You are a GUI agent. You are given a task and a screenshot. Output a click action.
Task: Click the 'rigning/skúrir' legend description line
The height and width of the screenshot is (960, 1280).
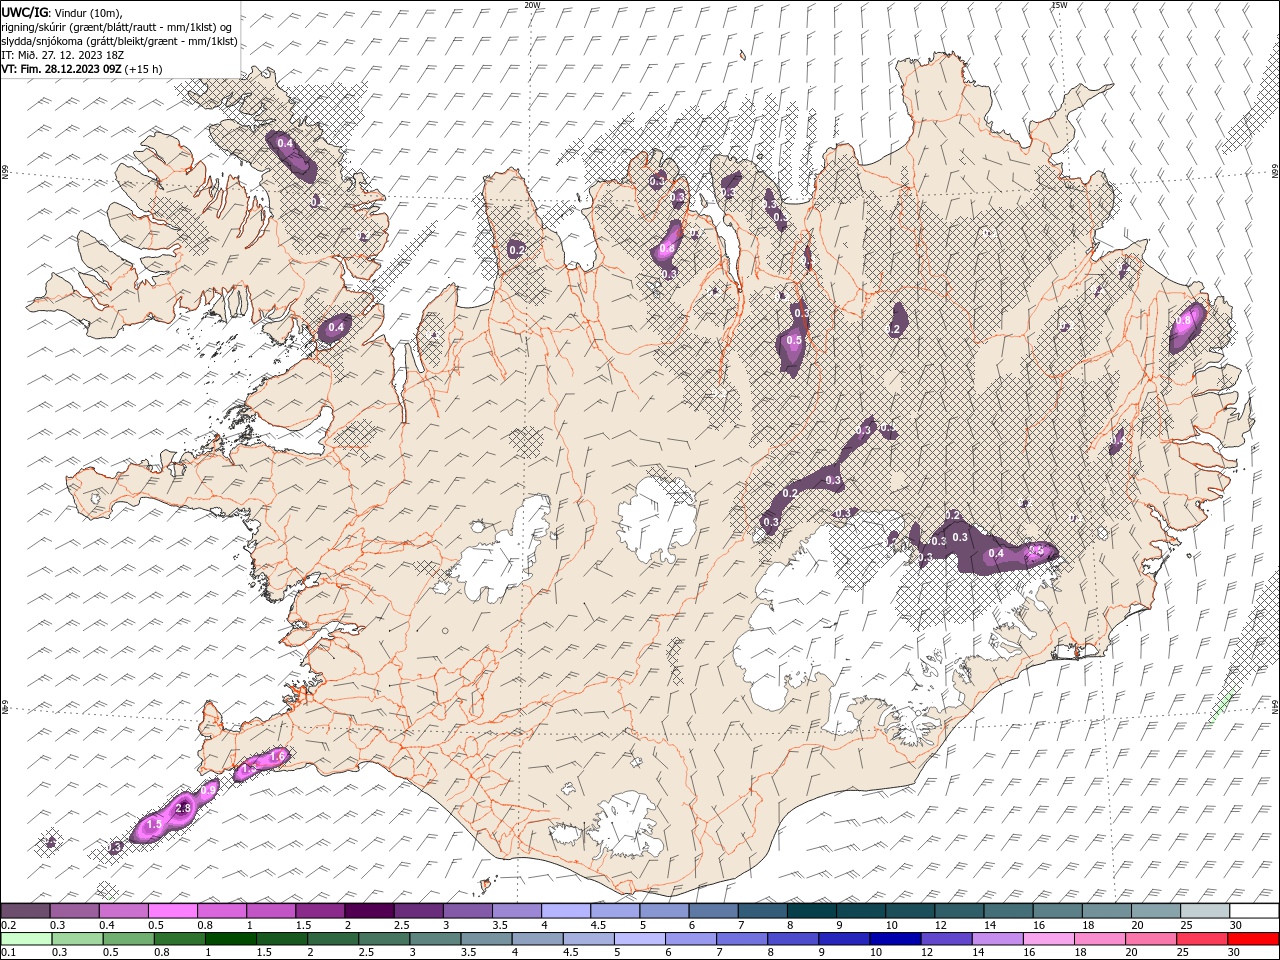click(x=117, y=27)
